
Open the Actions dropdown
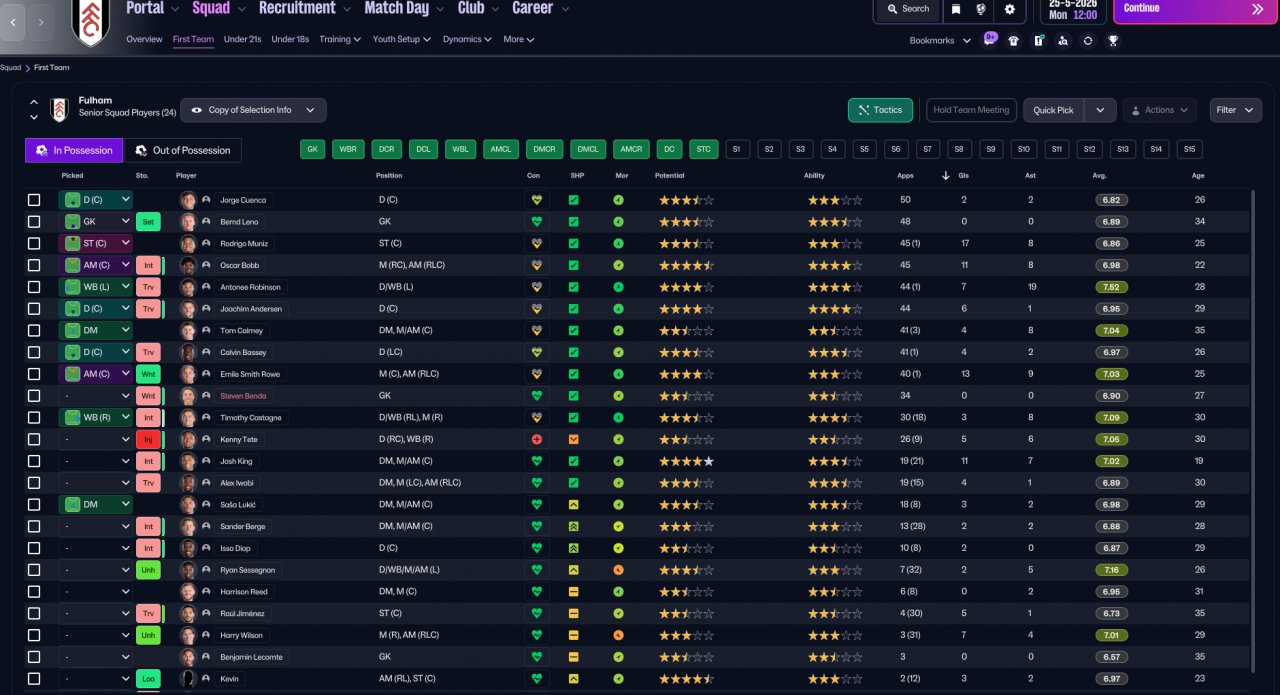tap(1160, 110)
